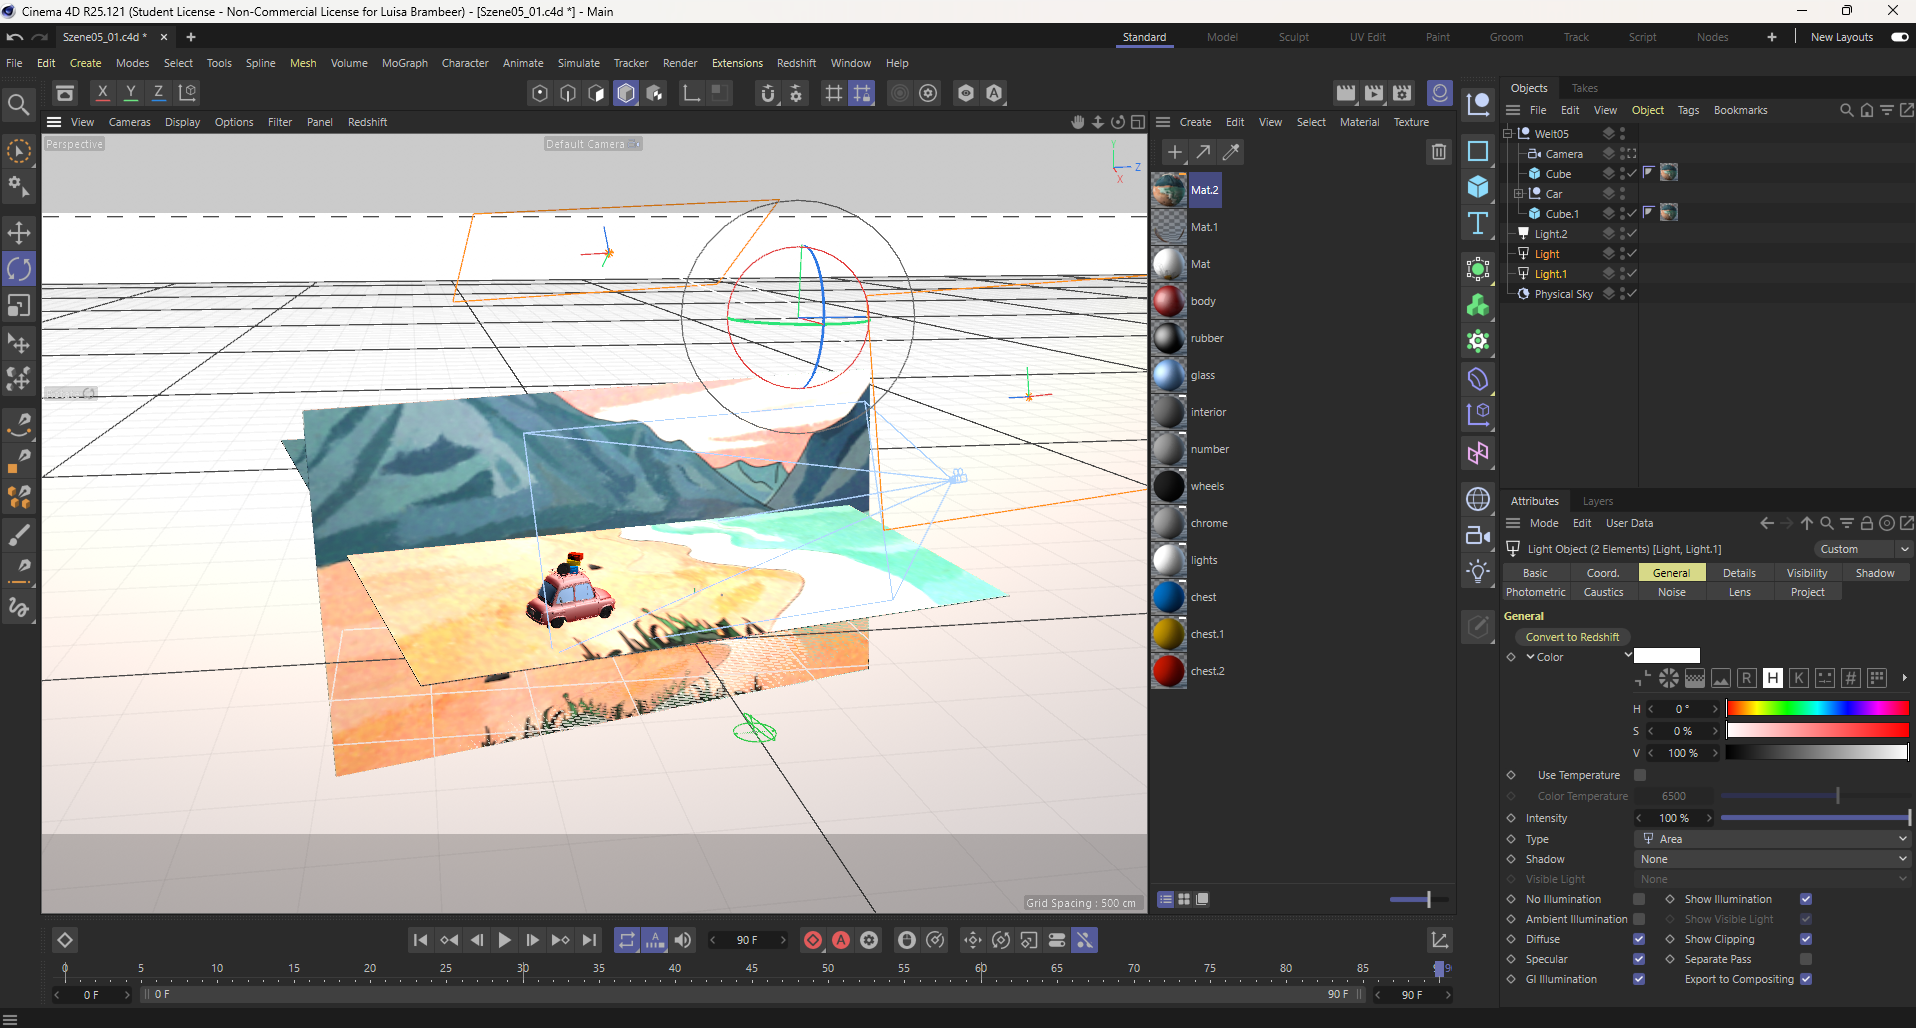The height and width of the screenshot is (1028, 1916).
Task: Open the light Type dropdown
Action: pyautogui.click(x=1774, y=839)
